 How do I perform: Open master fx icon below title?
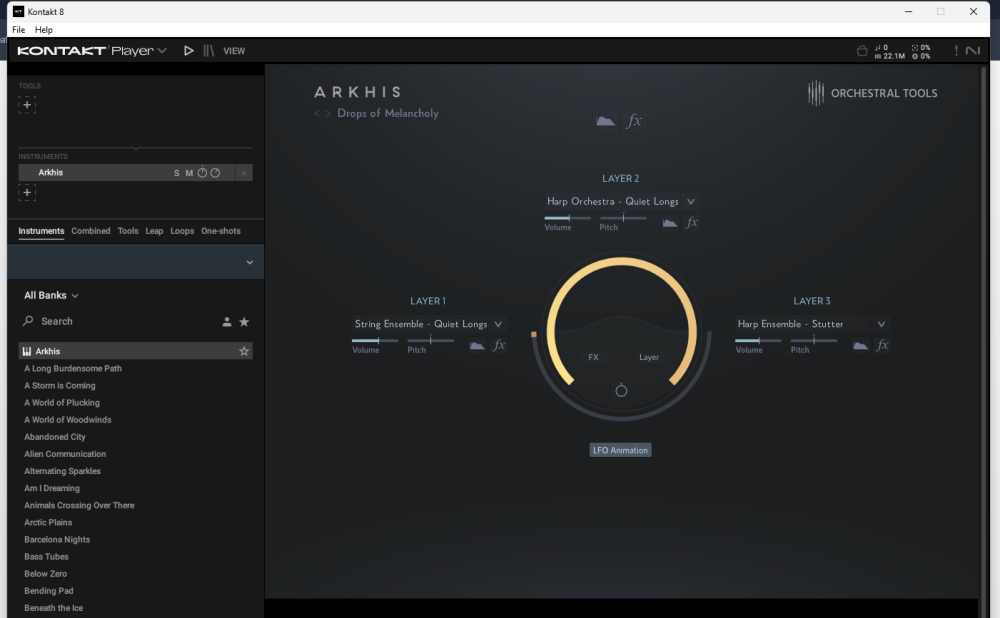(x=634, y=121)
